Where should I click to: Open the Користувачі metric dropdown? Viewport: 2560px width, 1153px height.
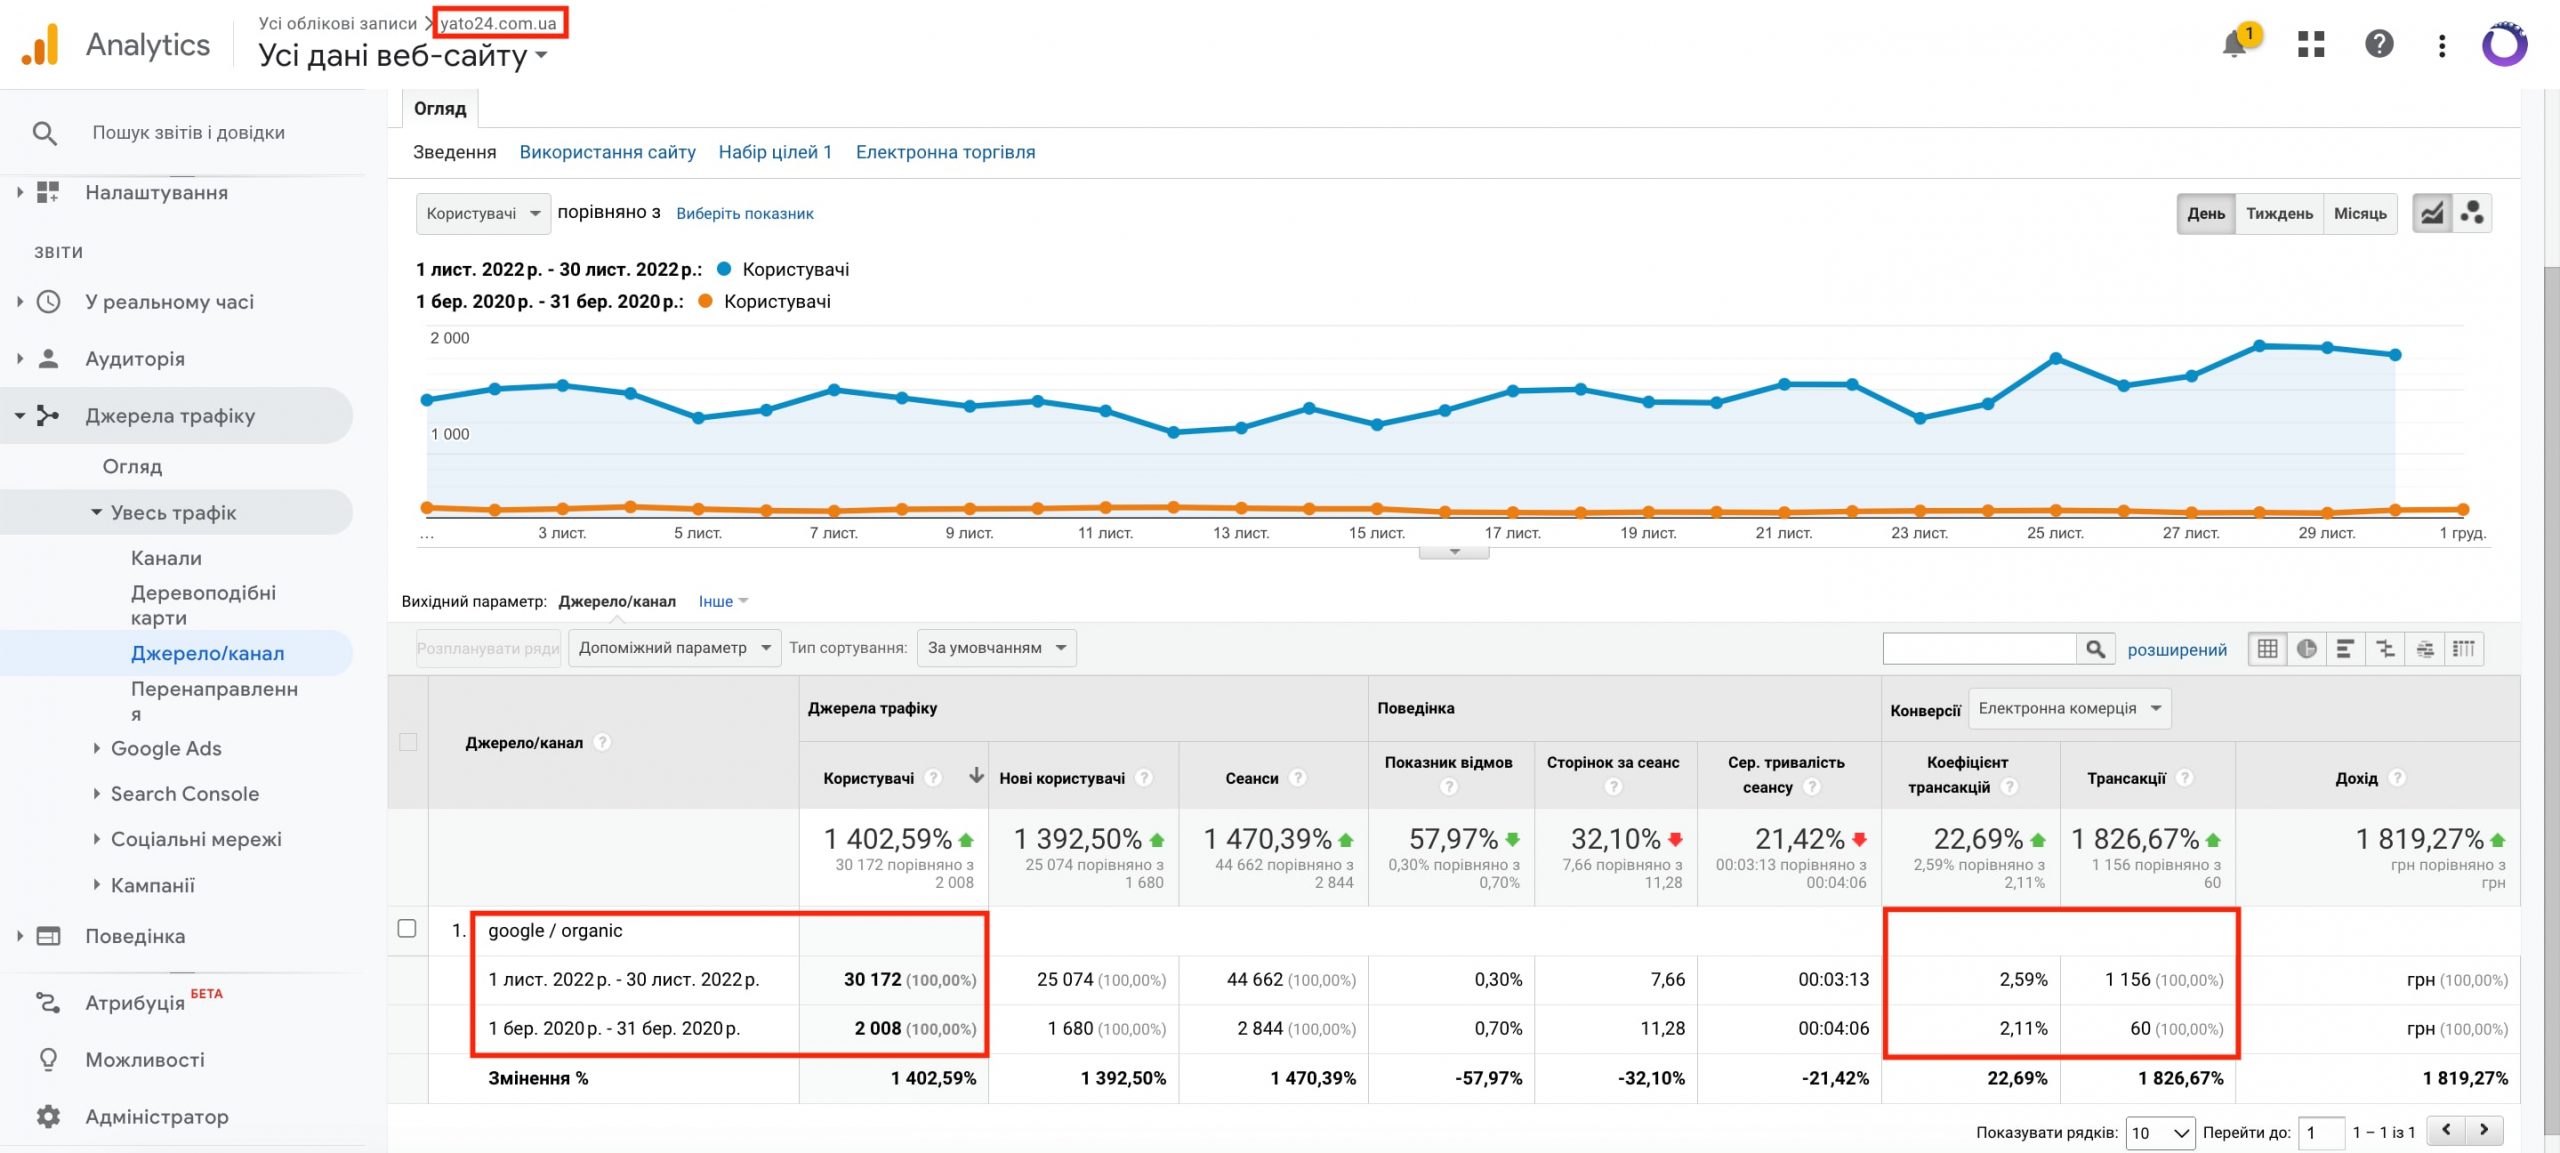click(x=483, y=213)
